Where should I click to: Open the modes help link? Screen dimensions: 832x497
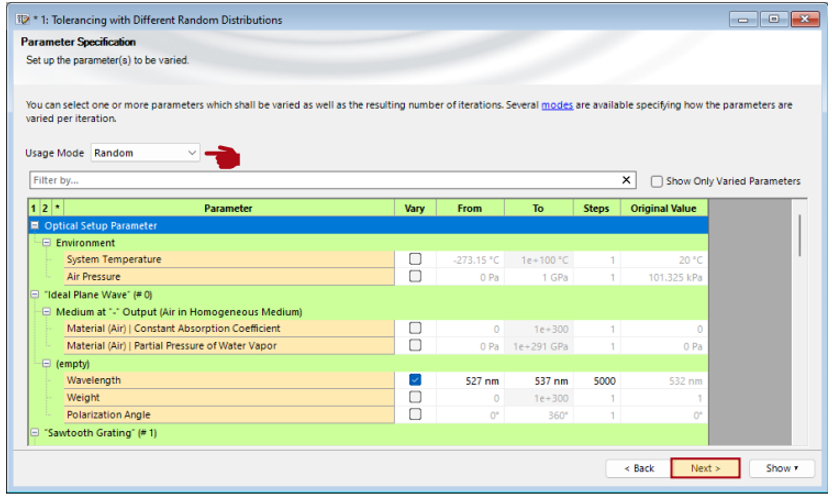pyautogui.click(x=557, y=105)
